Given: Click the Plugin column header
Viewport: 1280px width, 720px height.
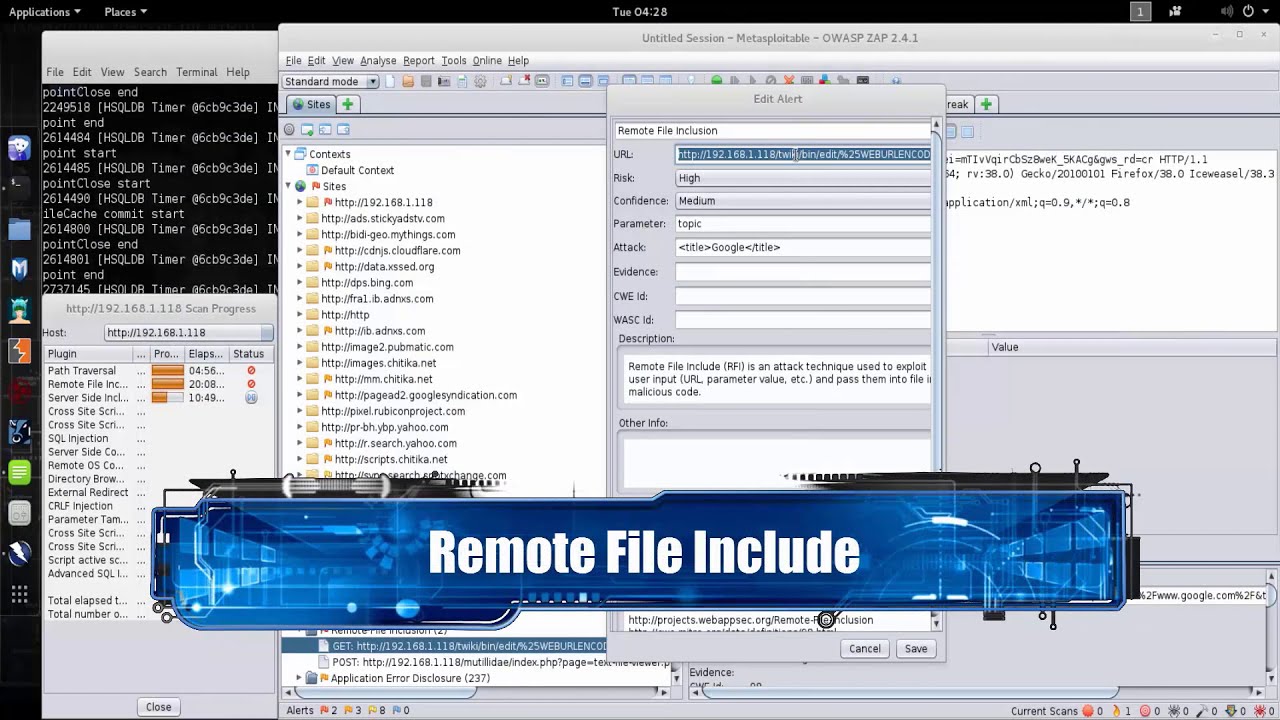Looking at the screenshot, I should tap(88, 354).
